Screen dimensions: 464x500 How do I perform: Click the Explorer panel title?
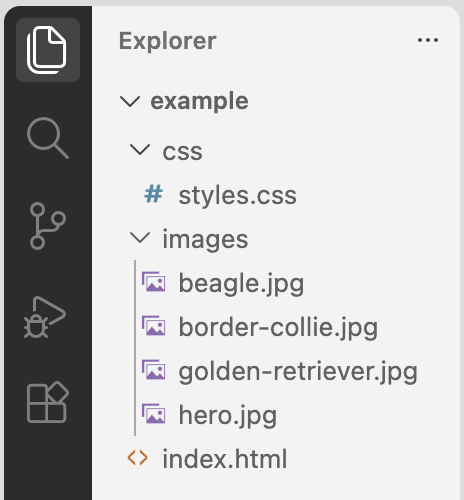[x=168, y=41]
